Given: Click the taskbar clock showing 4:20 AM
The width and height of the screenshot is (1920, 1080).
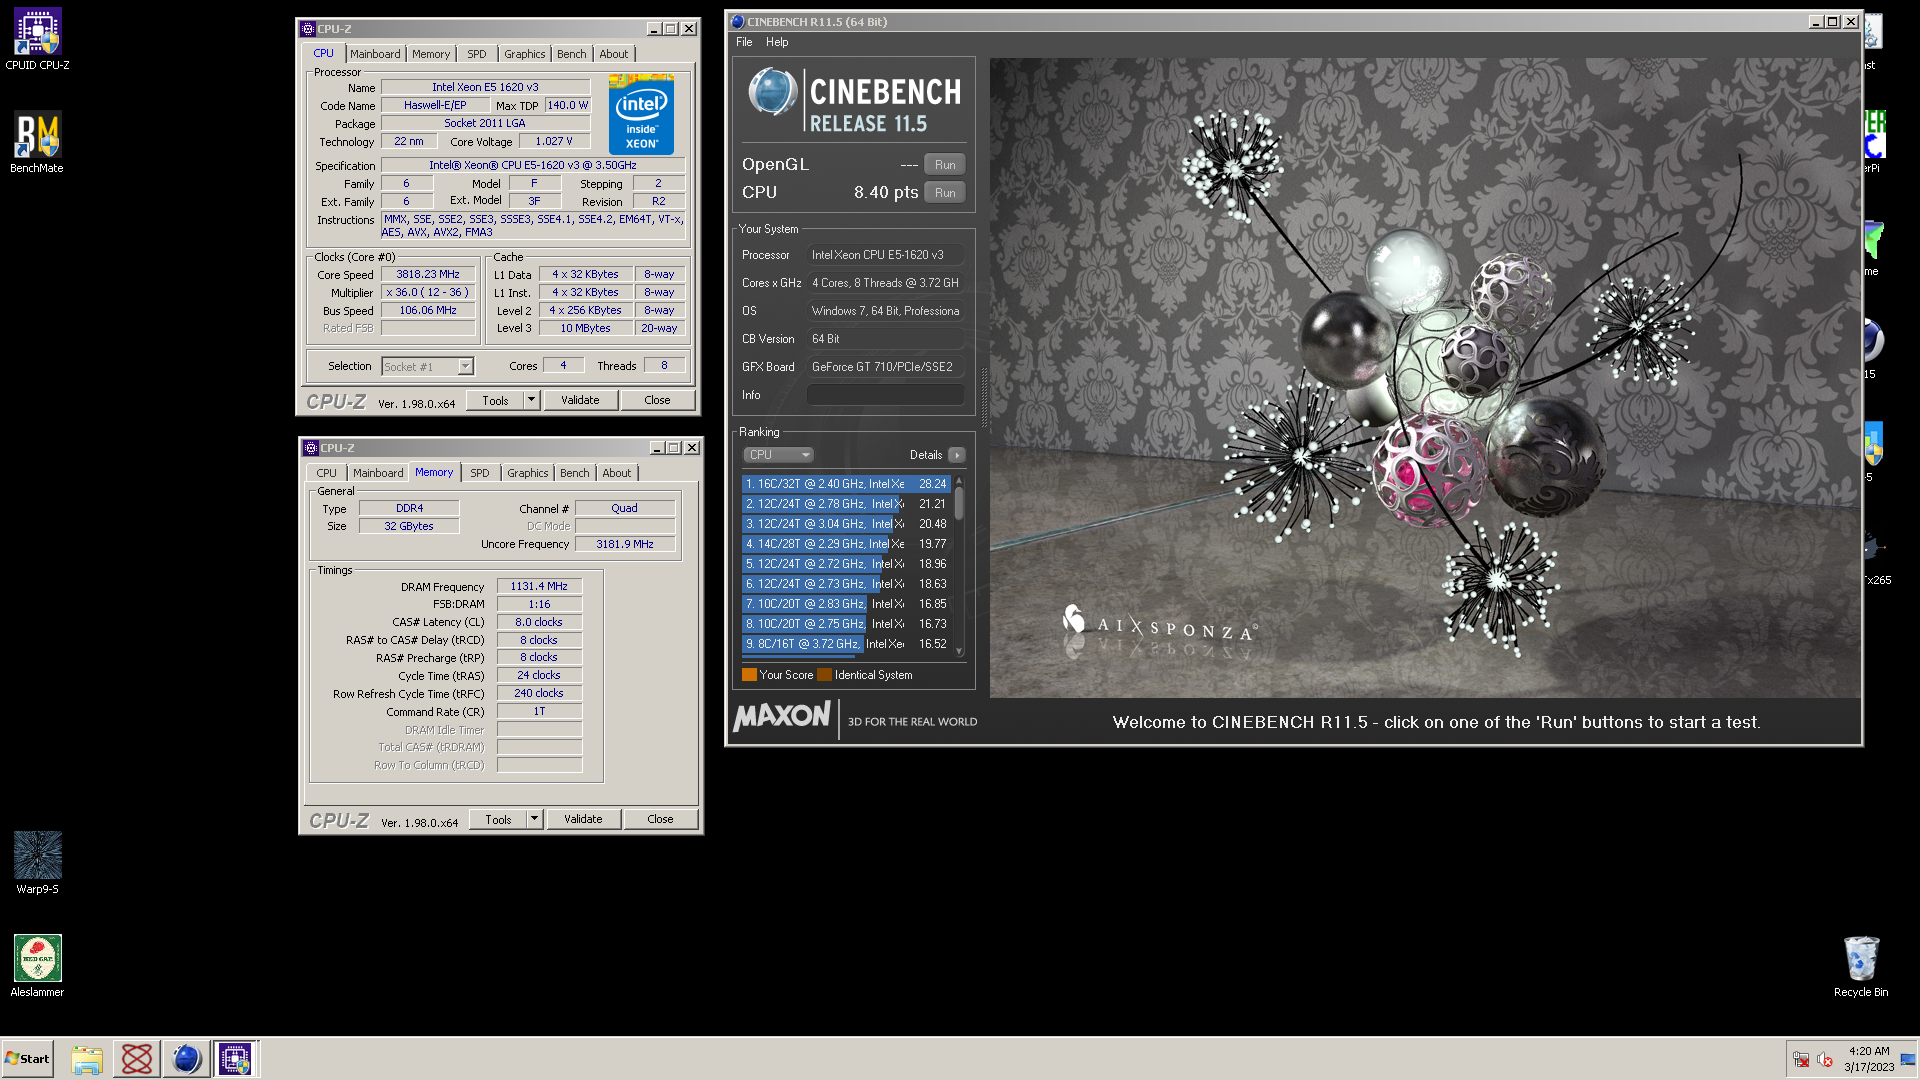Looking at the screenshot, I should [1869, 1059].
